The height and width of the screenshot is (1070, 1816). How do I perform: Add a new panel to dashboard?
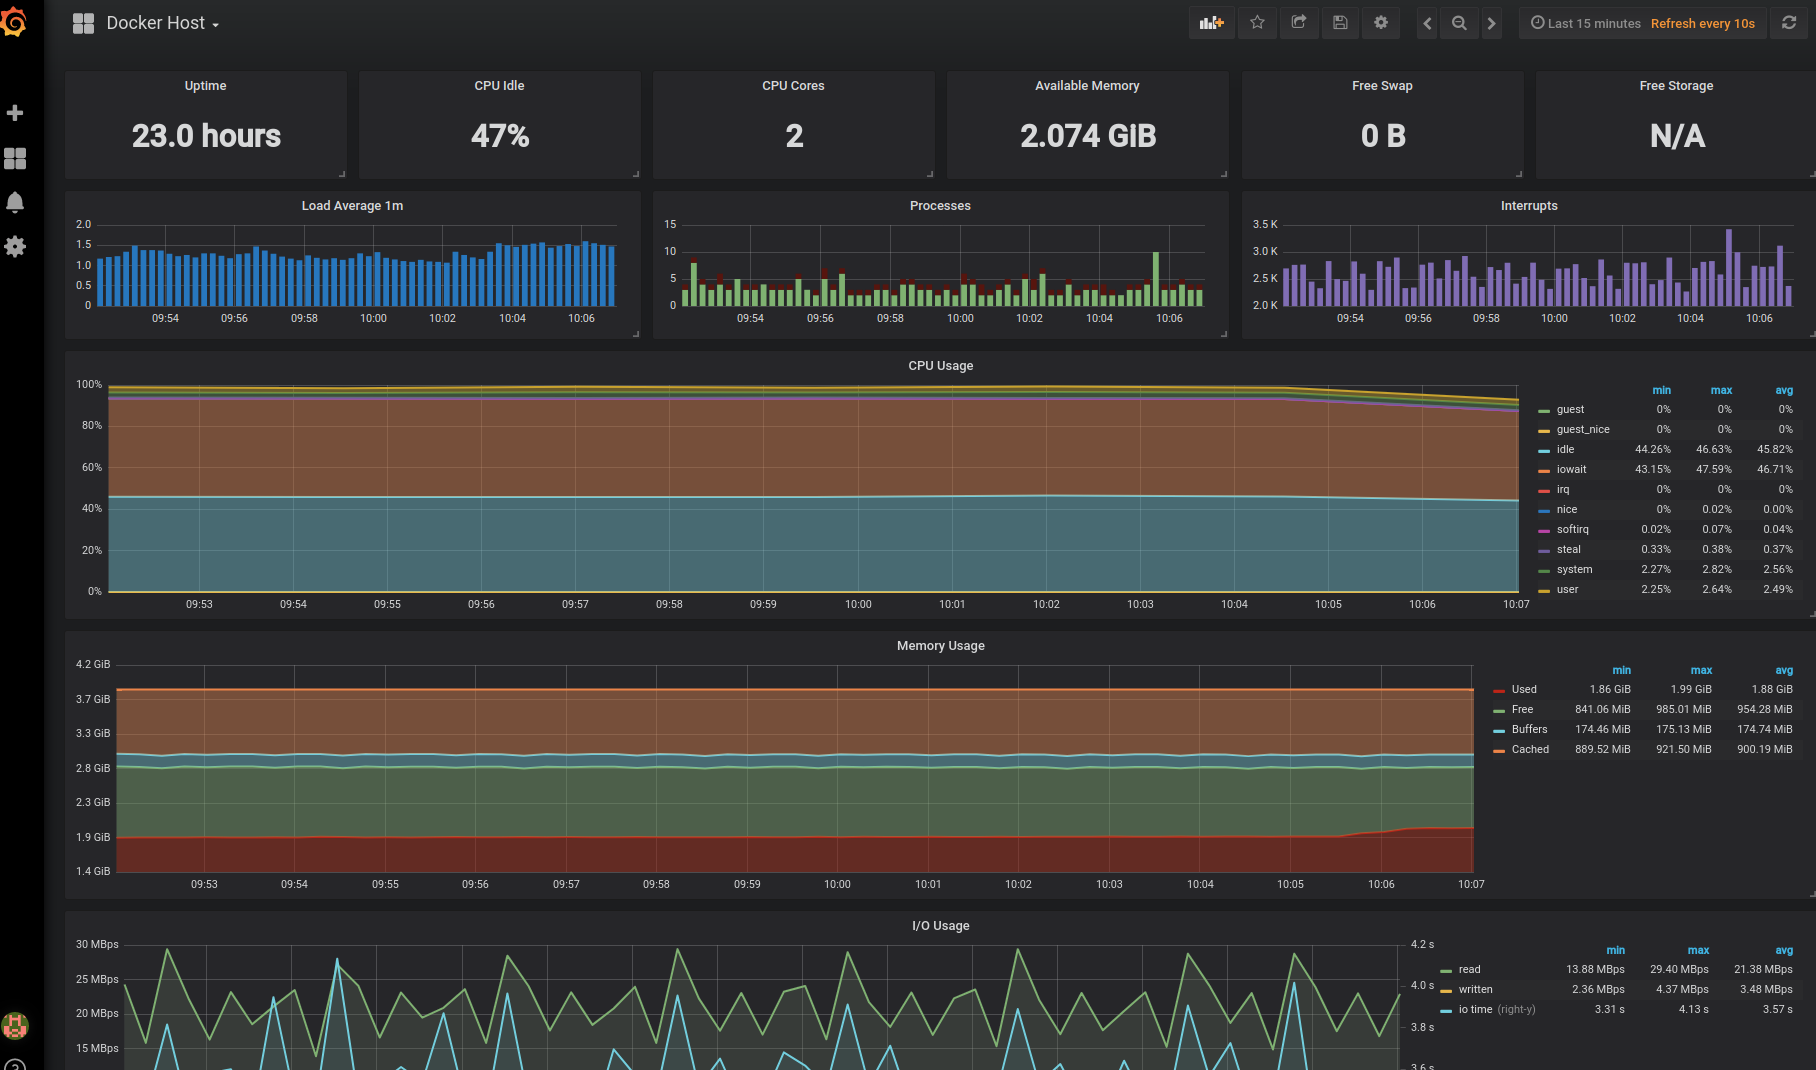(1212, 23)
